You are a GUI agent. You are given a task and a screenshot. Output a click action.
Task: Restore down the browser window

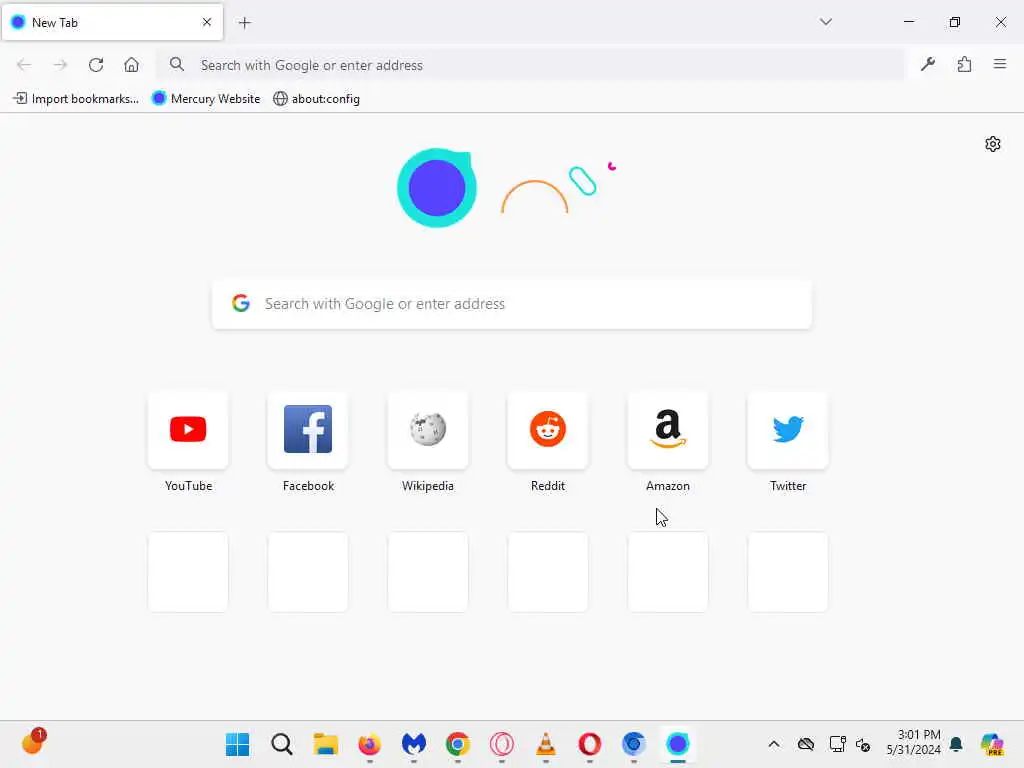click(955, 22)
